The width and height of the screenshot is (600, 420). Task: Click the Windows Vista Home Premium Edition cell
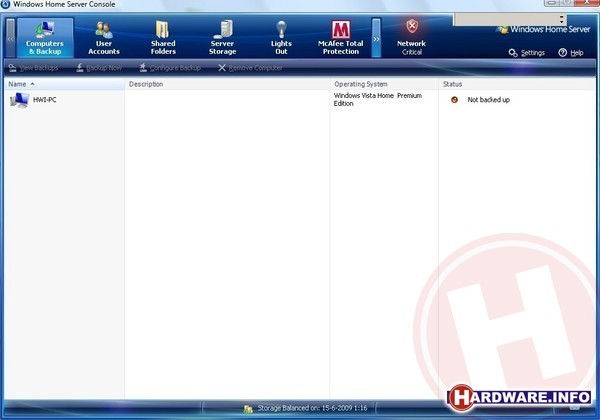(x=378, y=99)
